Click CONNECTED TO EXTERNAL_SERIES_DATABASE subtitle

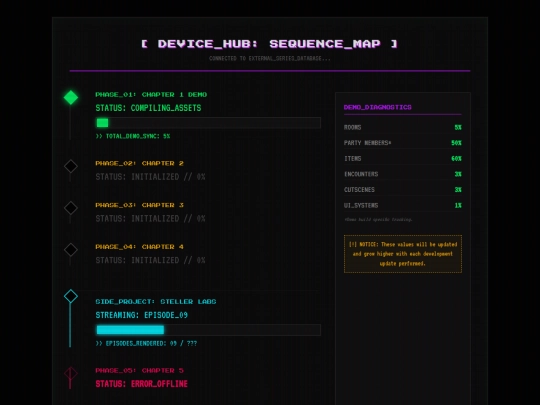click(270, 58)
